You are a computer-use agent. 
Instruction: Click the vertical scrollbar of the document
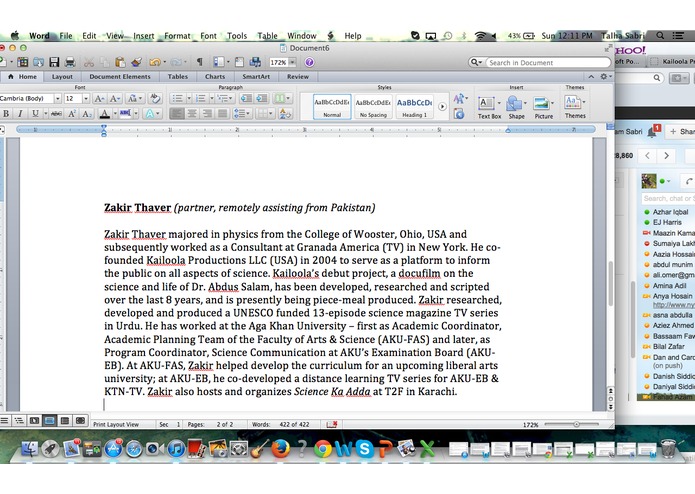(x=610, y=284)
